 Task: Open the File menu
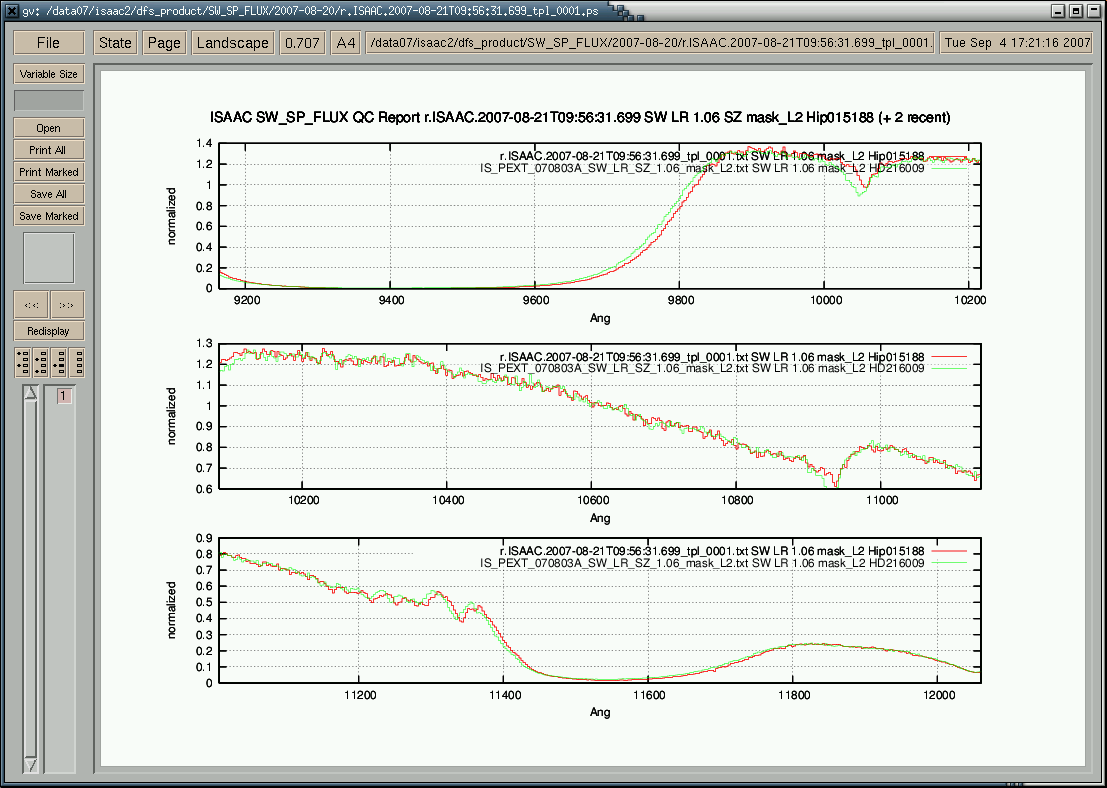click(49, 42)
